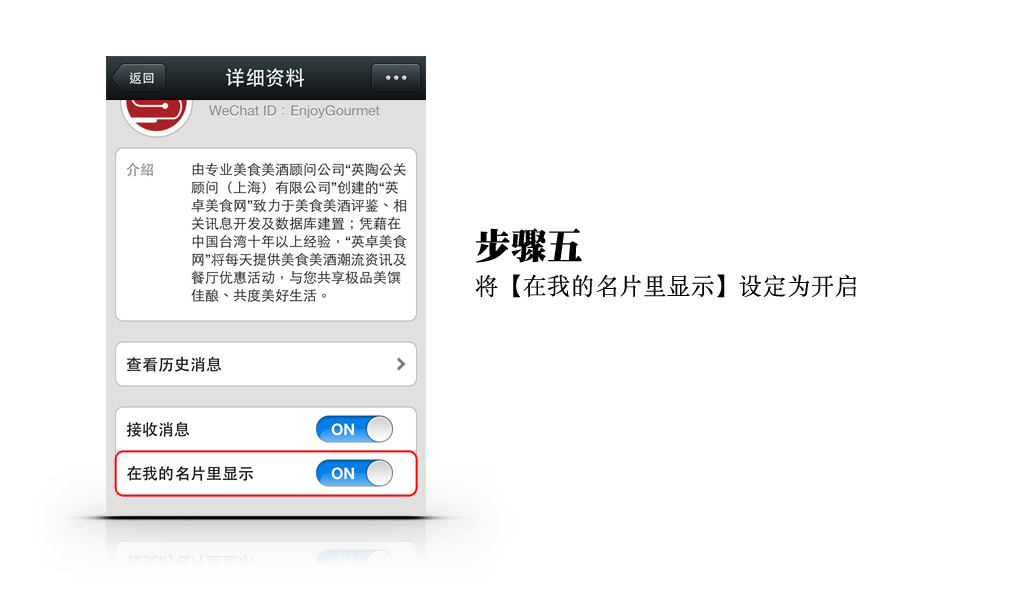The image size is (1024, 600).
Task: Open 查看历史消息 row
Action: click(266, 364)
